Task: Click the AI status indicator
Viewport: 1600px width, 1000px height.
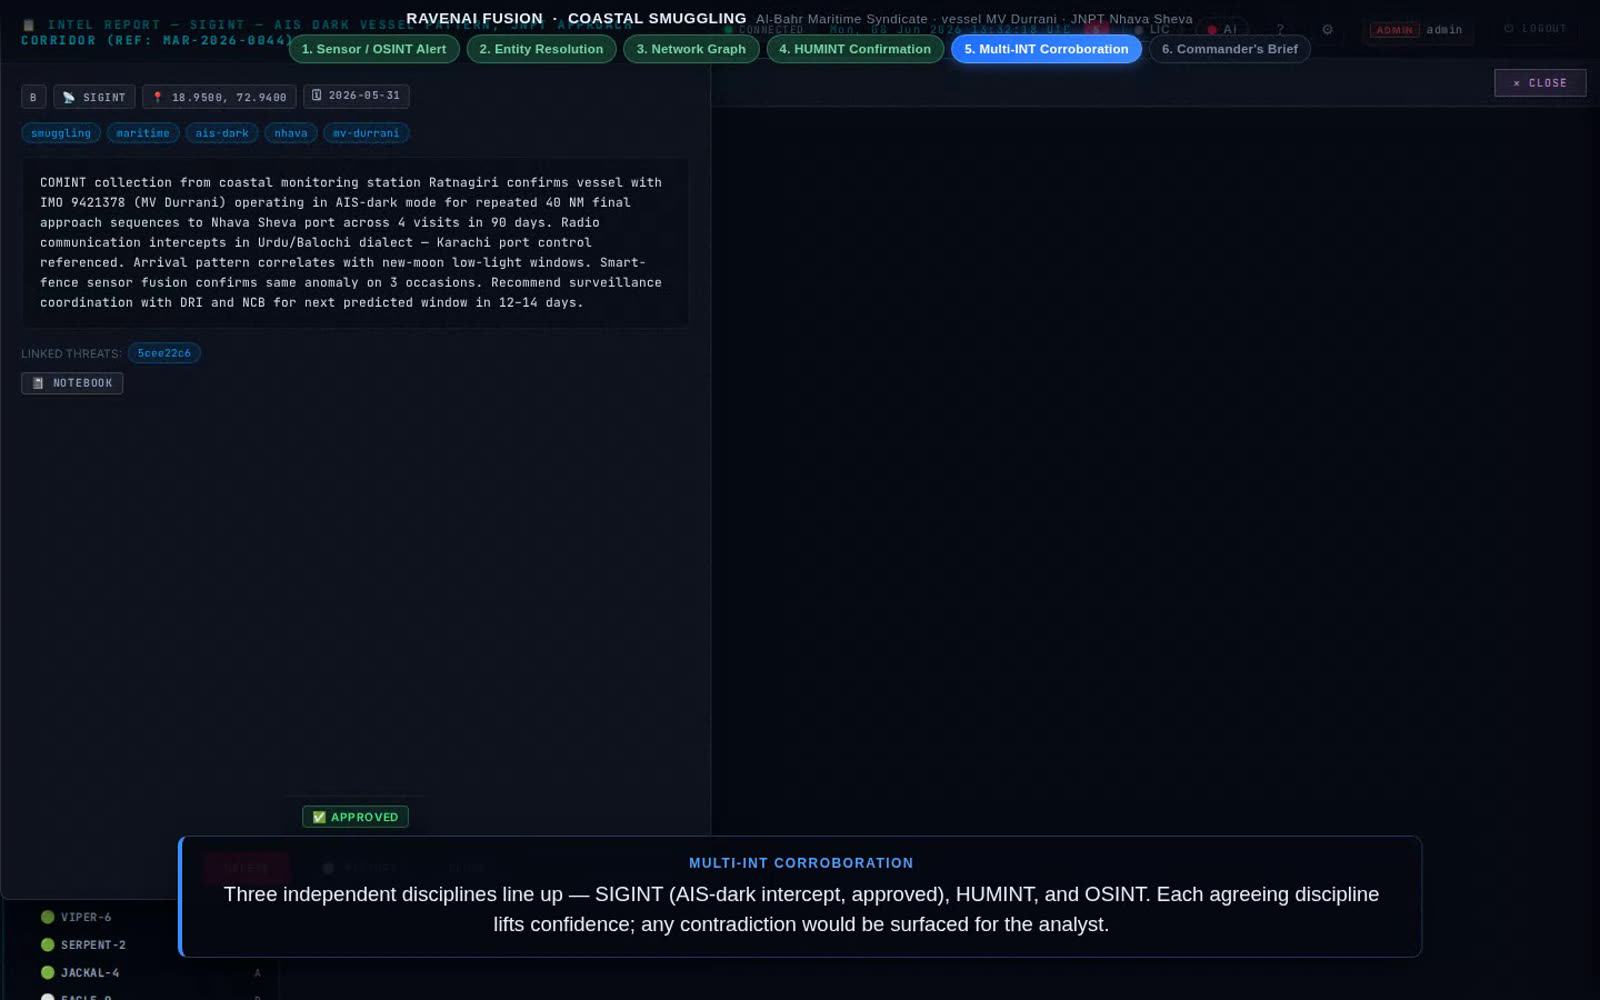Action: tap(1222, 29)
